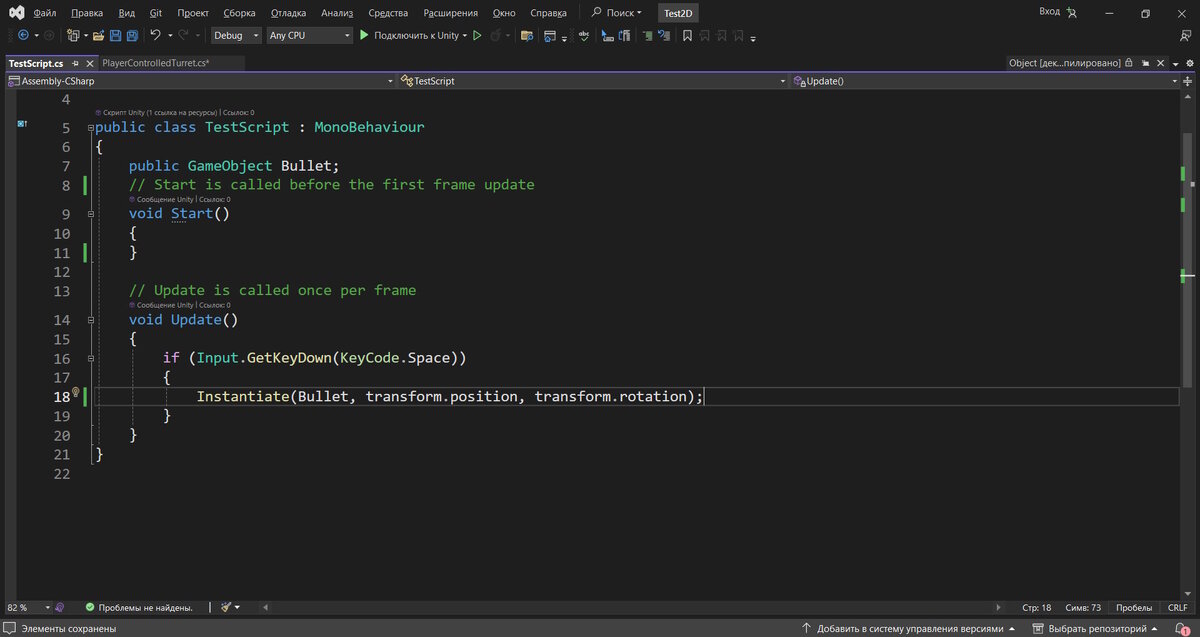Click the open file folder icon
The image size is (1200, 637).
99,35
